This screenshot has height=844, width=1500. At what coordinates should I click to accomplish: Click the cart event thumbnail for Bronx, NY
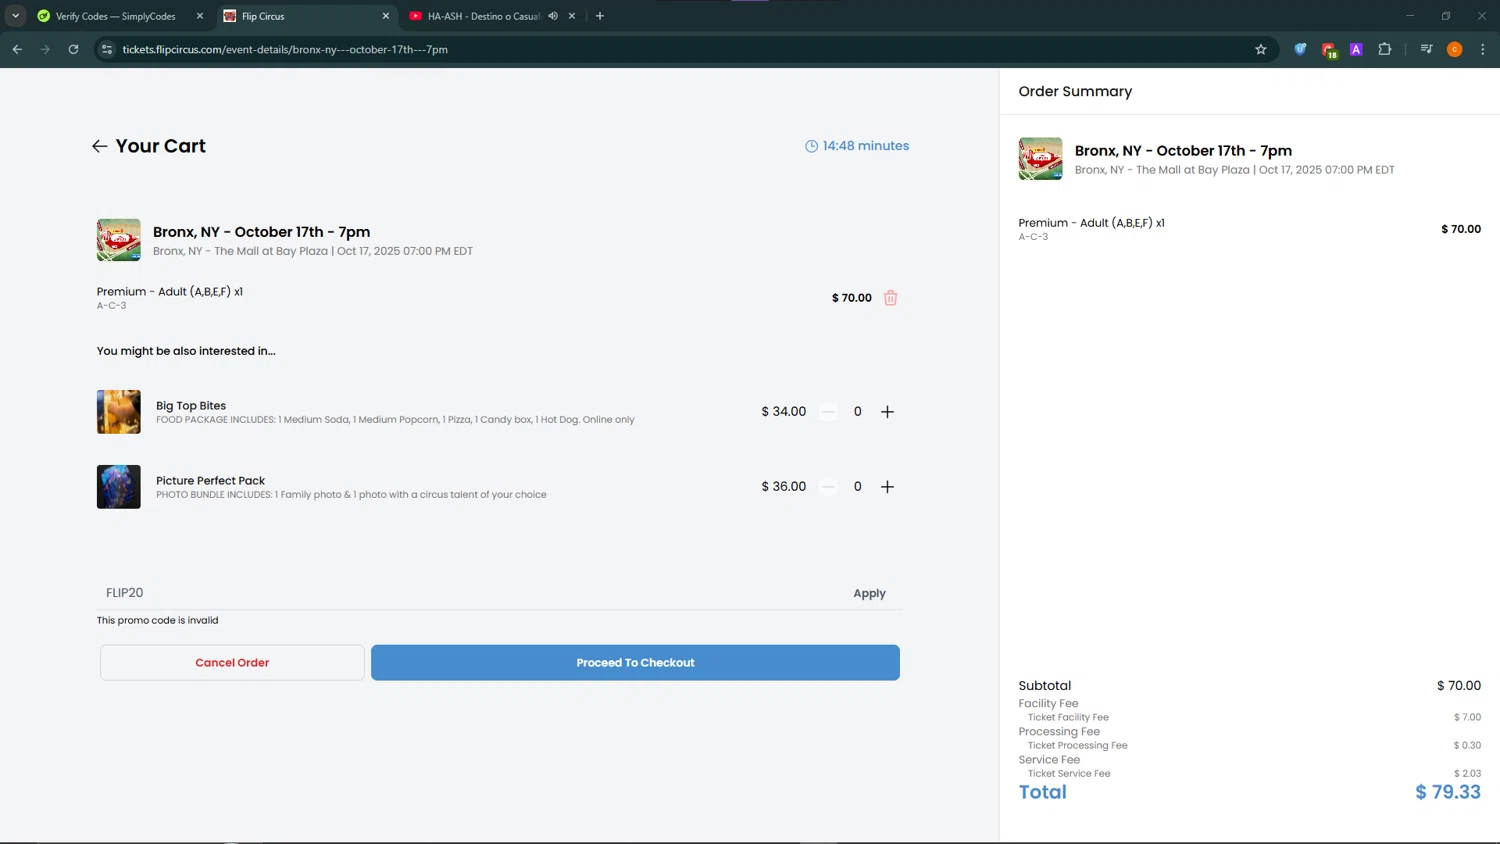click(x=118, y=240)
